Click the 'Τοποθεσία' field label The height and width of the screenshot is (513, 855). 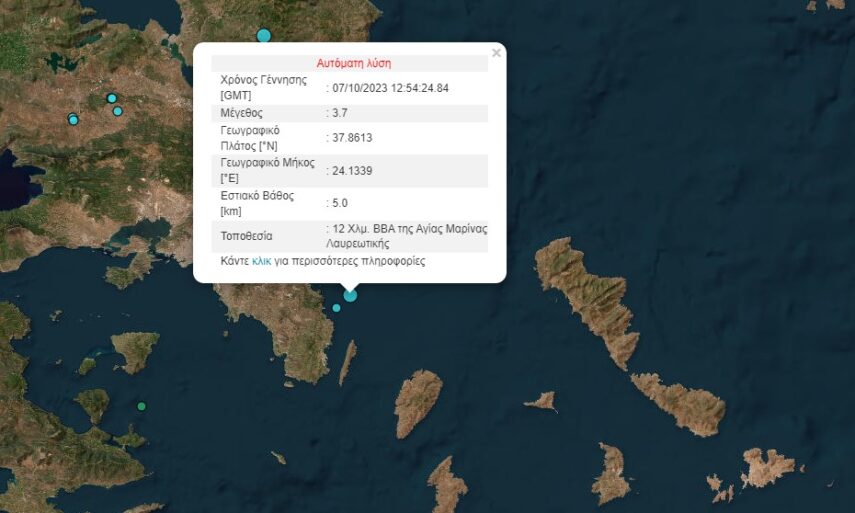pos(247,237)
